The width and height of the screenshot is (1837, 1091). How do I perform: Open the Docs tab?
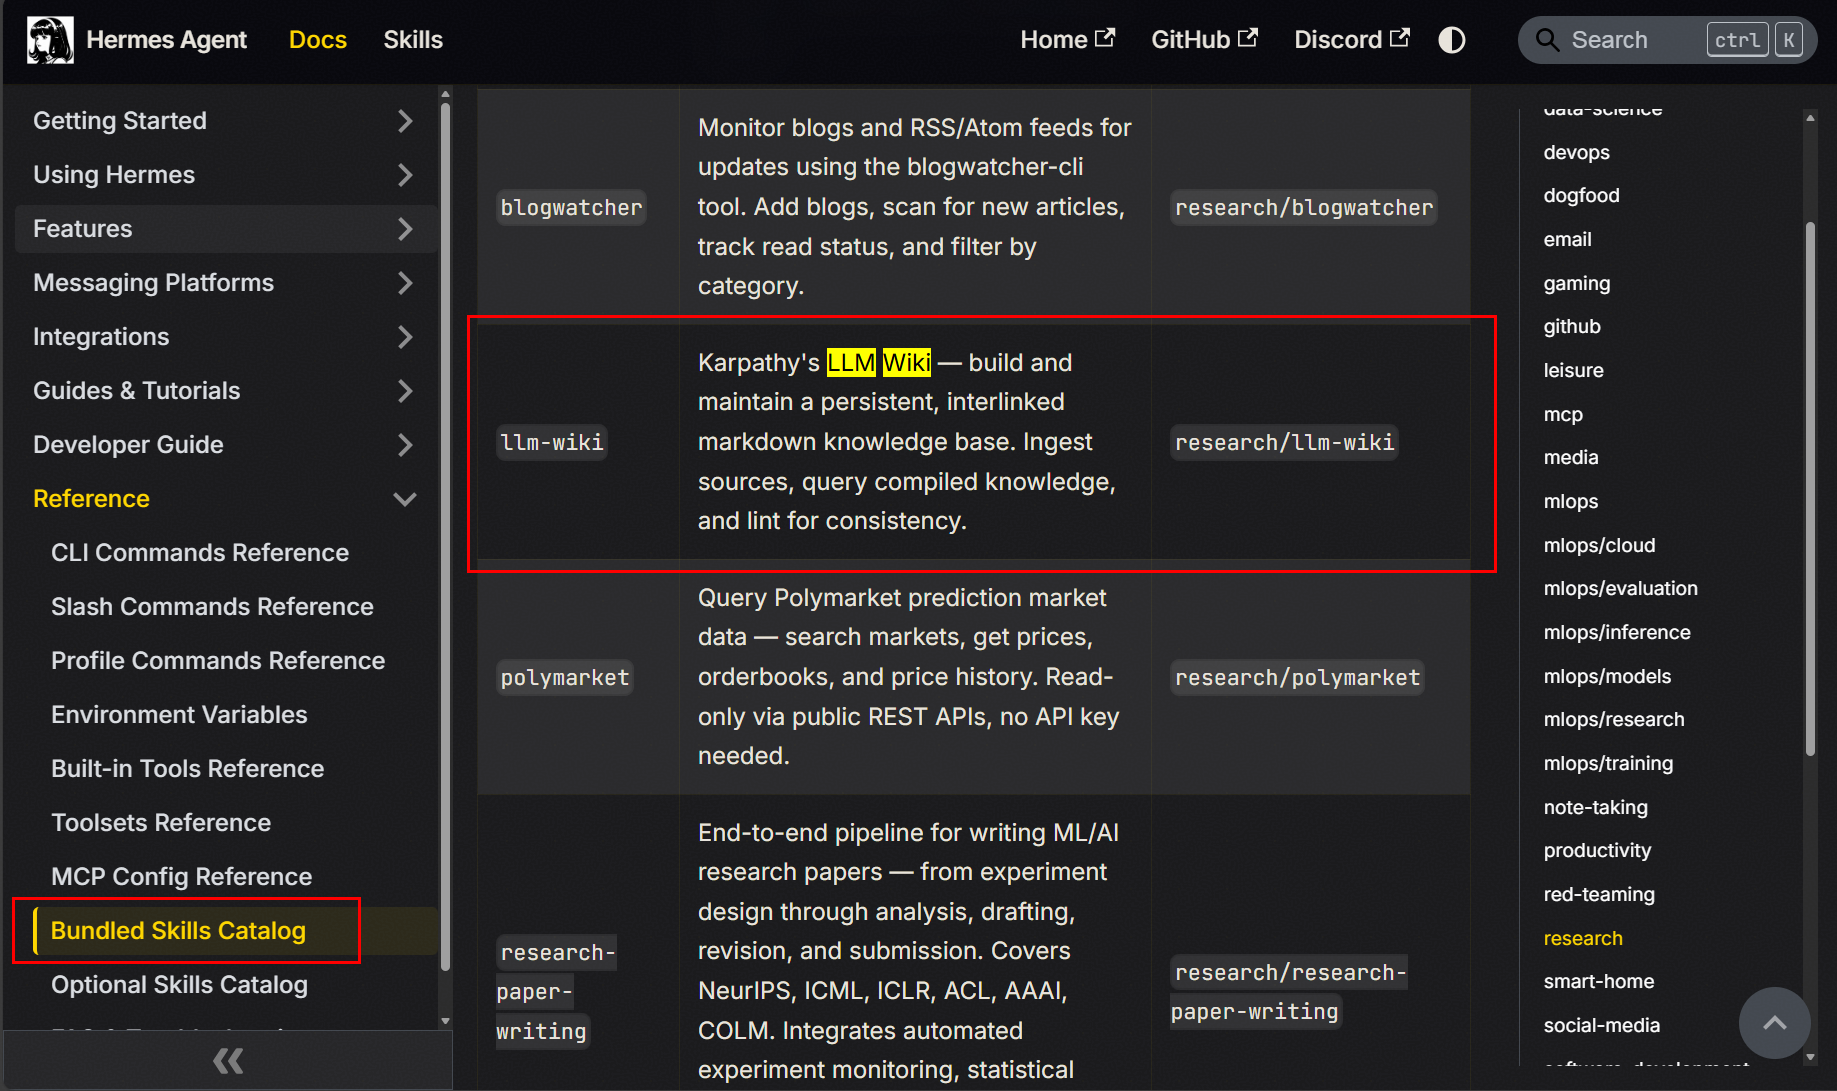[x=318, y=40]
